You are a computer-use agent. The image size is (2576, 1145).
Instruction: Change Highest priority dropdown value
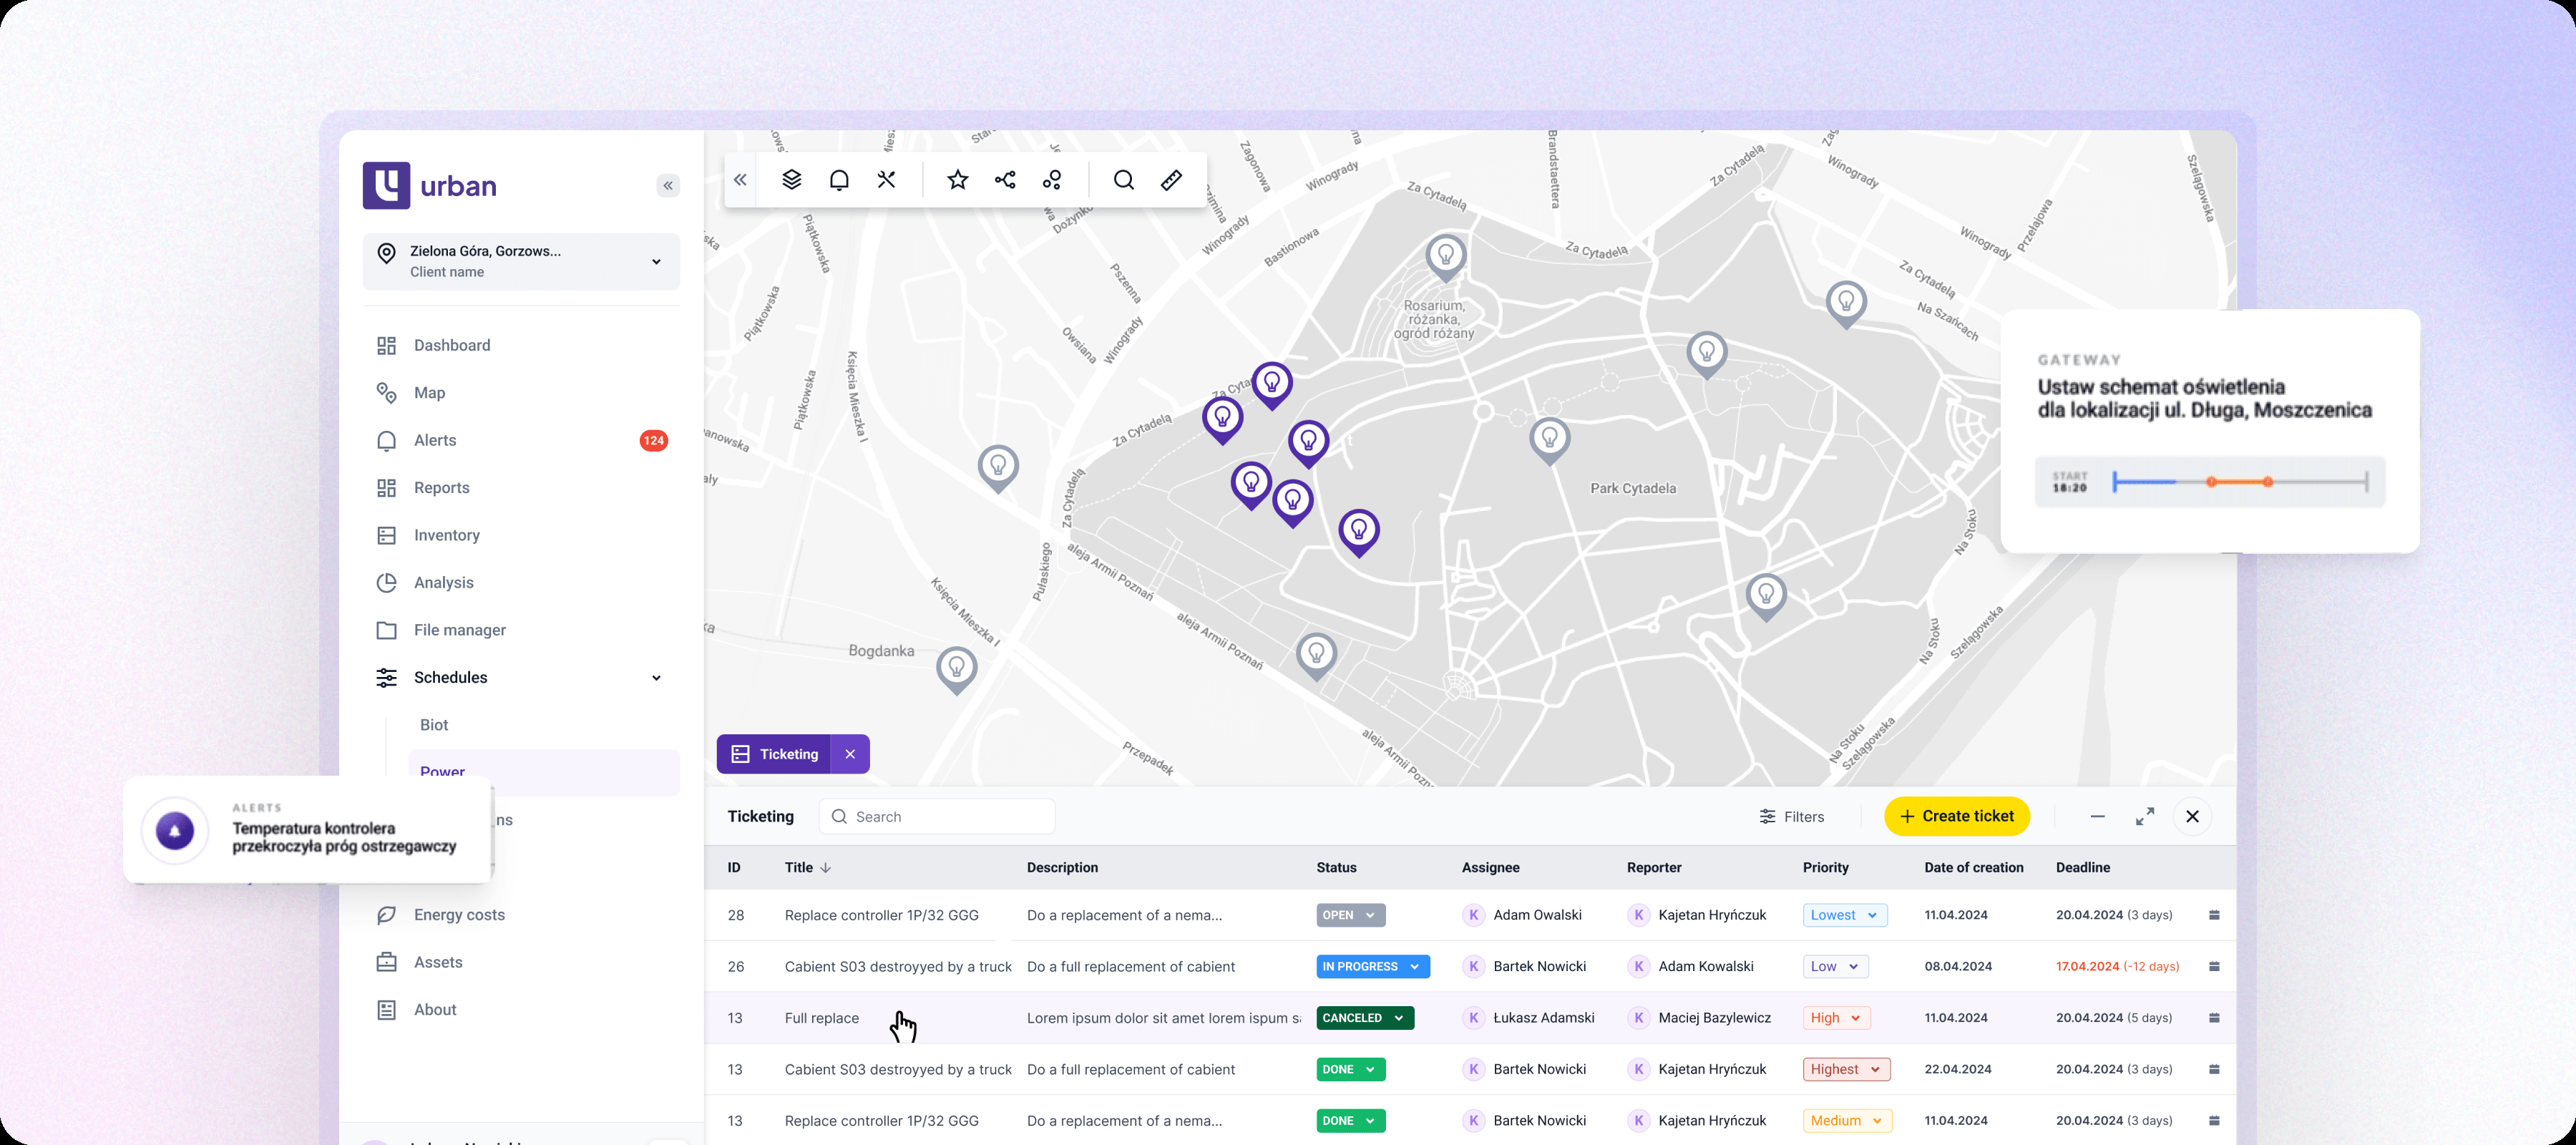pyautogui.click(x=1846, y=1069)
